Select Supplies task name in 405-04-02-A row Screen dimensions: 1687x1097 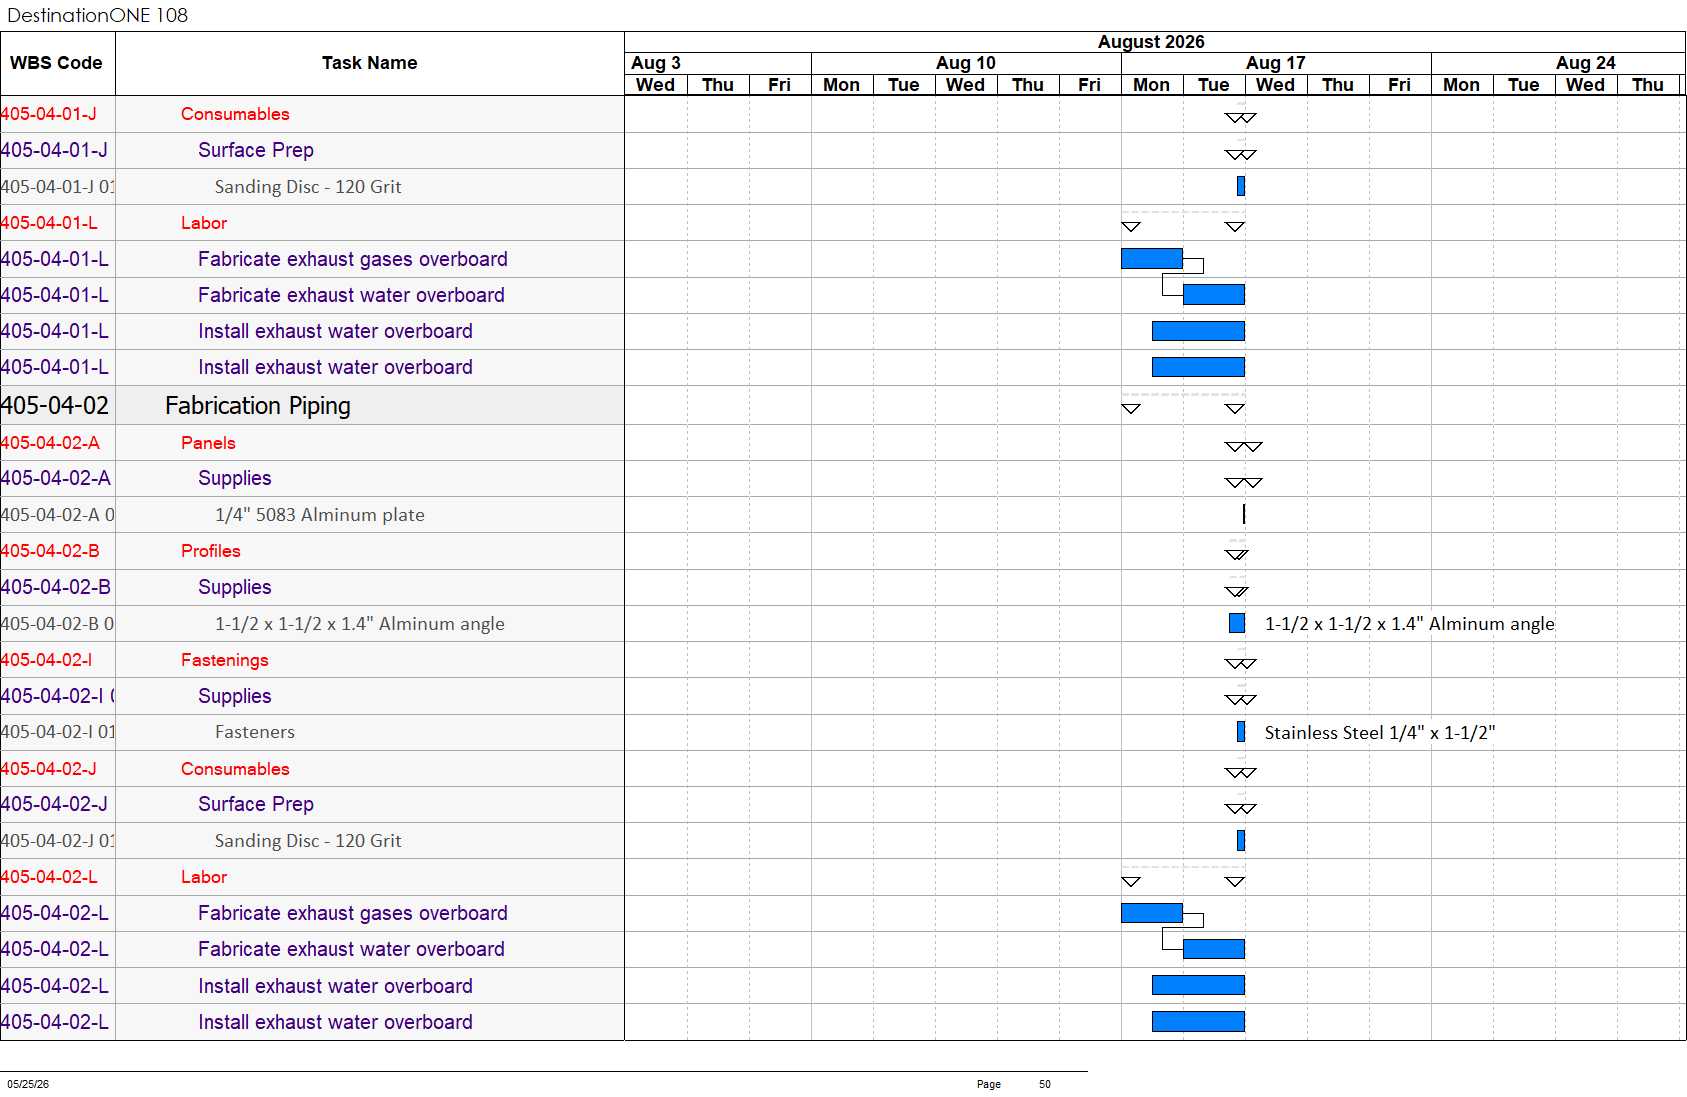[x=235, y=478]
